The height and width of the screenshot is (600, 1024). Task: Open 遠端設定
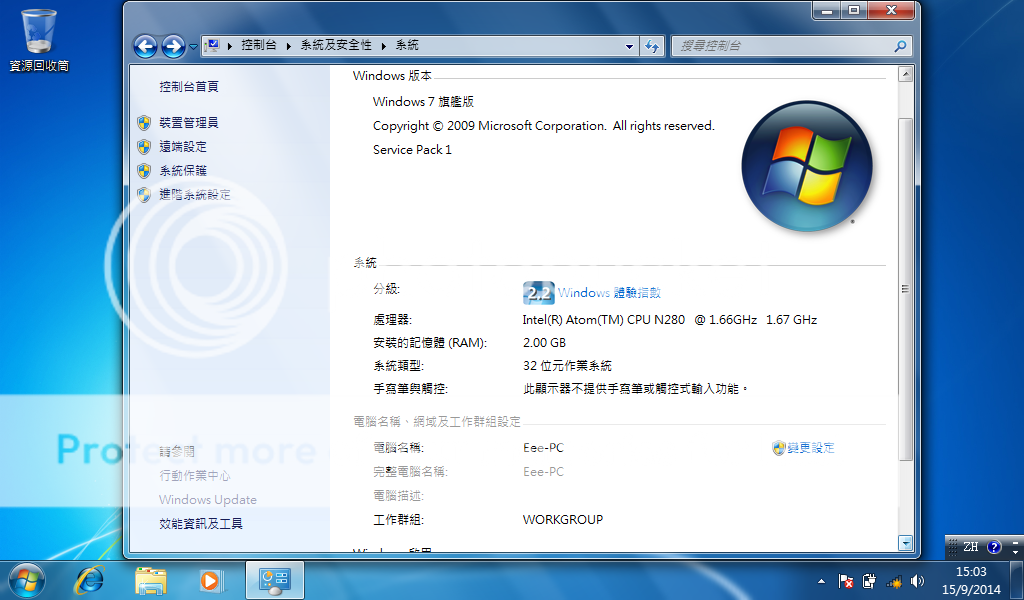(183, 147)
